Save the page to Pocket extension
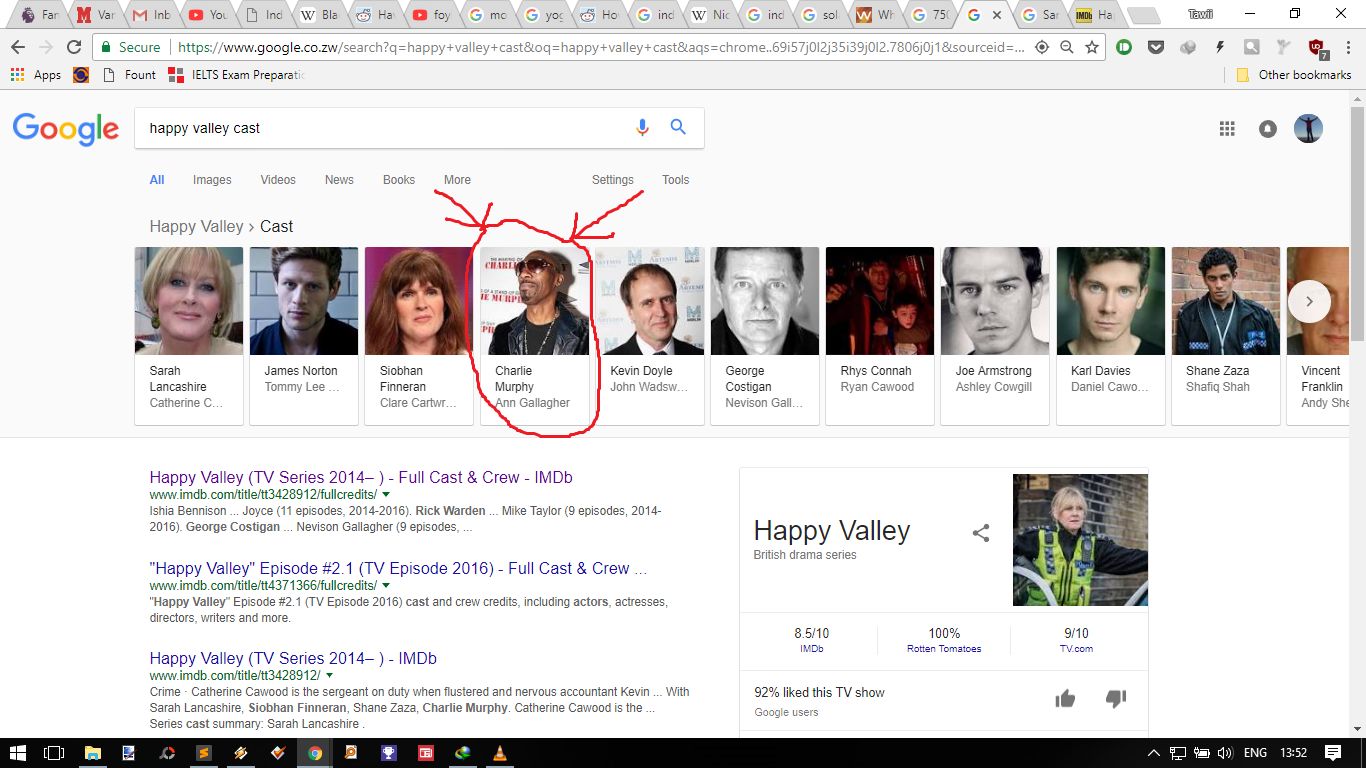This screenshot has height=768, width=1366. tap(1156, 46)
